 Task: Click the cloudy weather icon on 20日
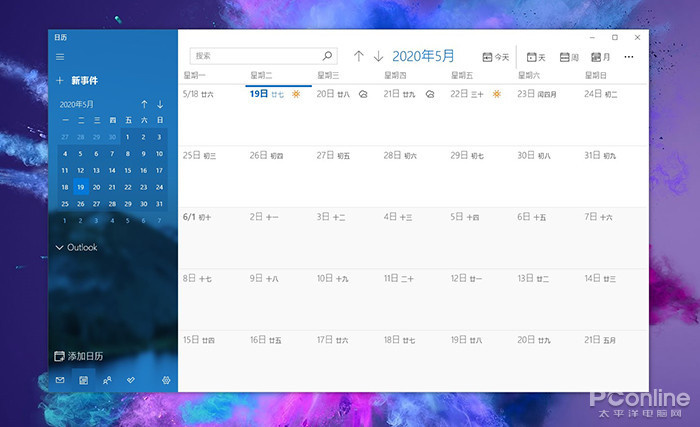point(362,94)
